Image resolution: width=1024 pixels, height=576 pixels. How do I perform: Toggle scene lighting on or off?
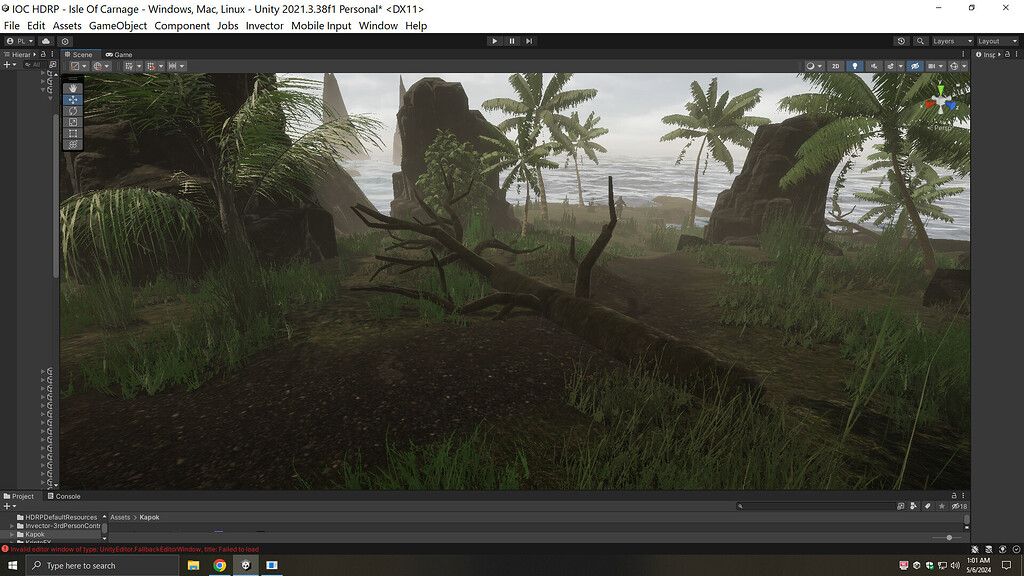(855, 65)
